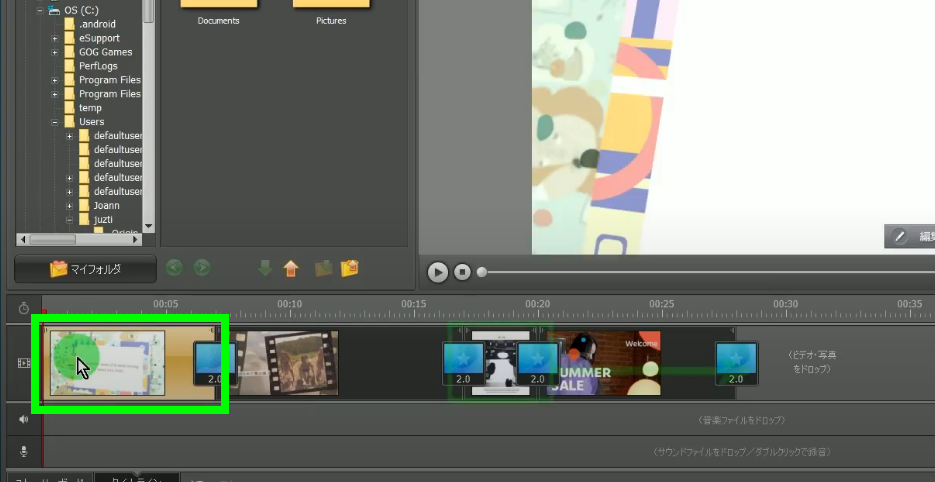
Task: Click the Play button under the preview
Action: point(437,271)
